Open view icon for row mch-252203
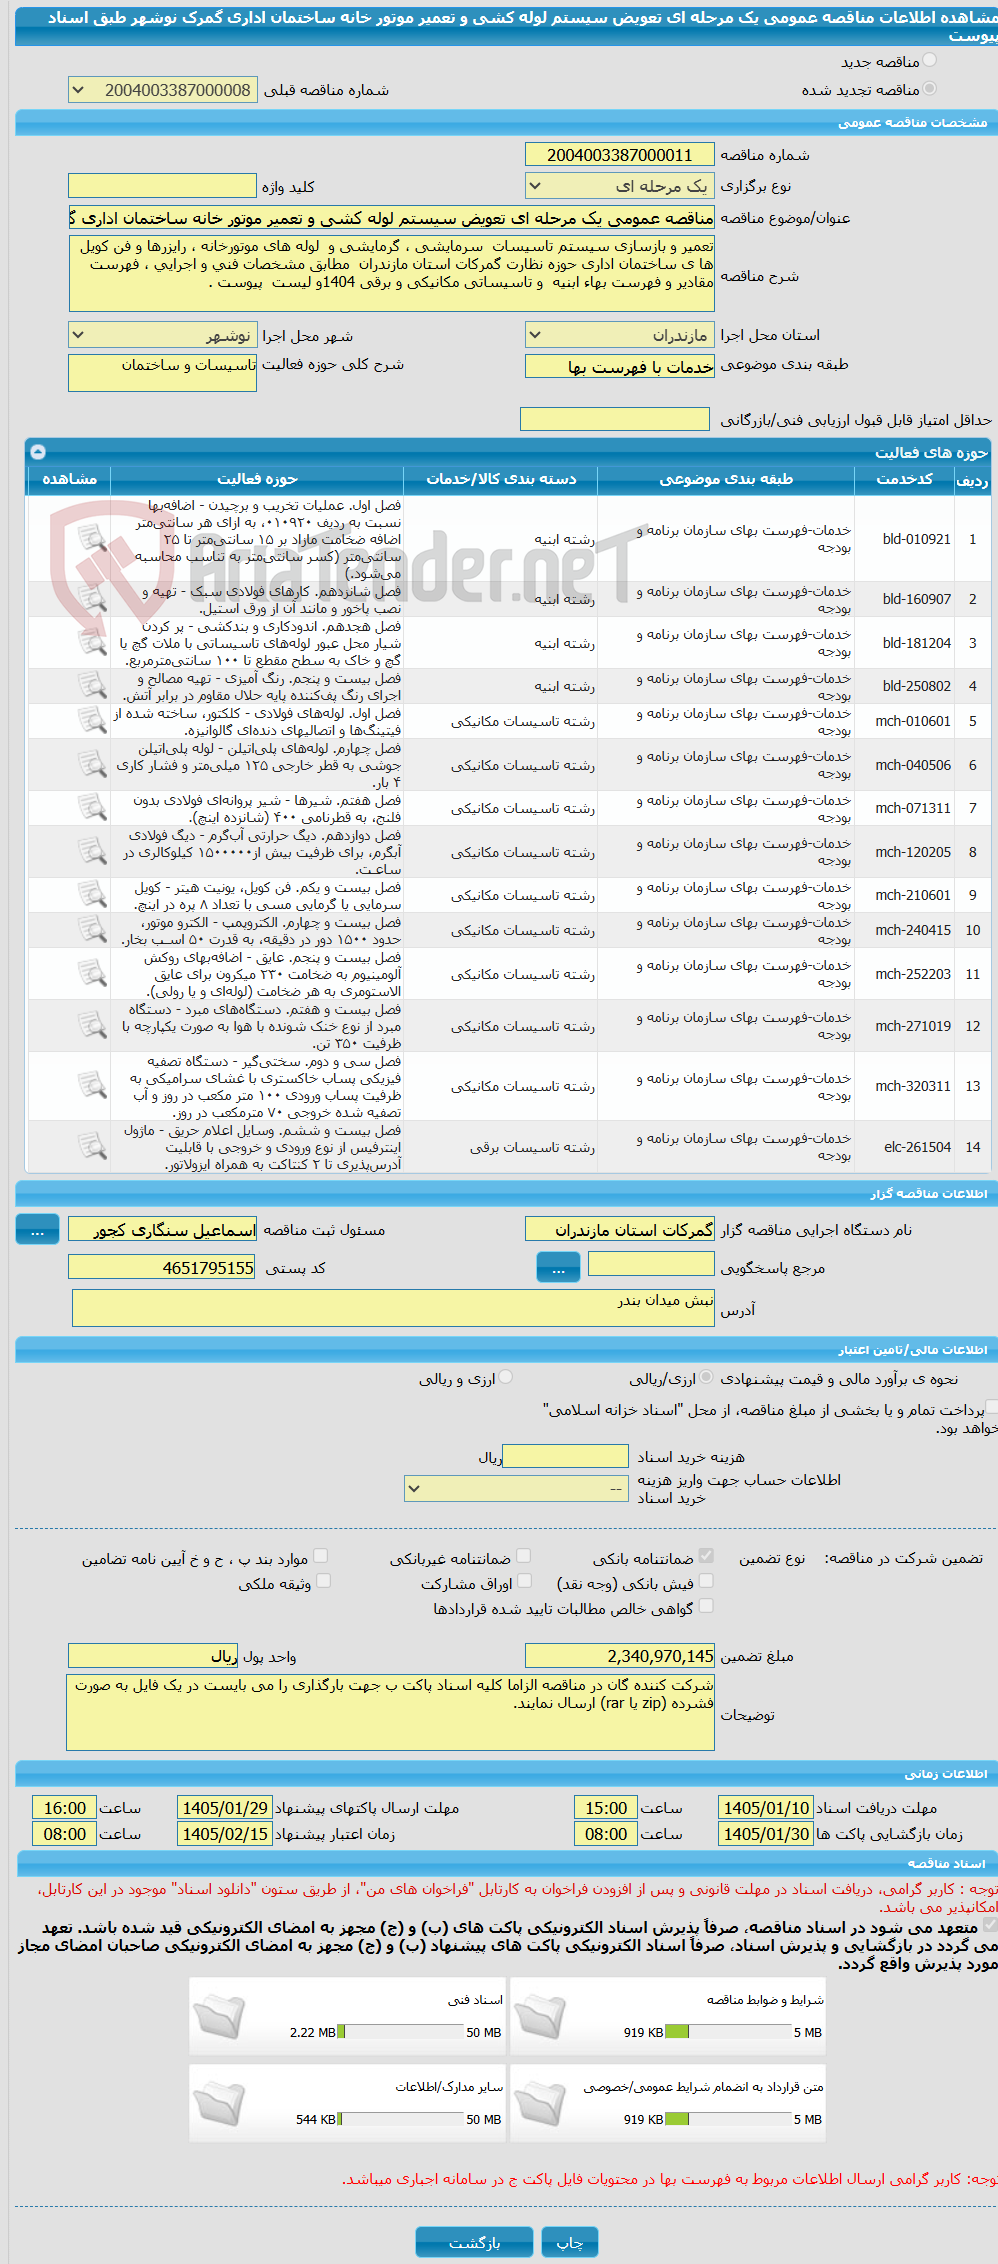The height and width of the screenshot is (2264, 998). click(92, 973)
